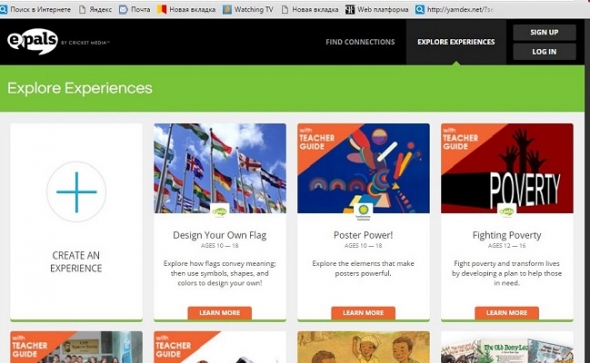Click the Fighting Poverty title
Image resolution: width=590 pixels, height=363 pixels.
pyautogui.click(x=507, y=235)
